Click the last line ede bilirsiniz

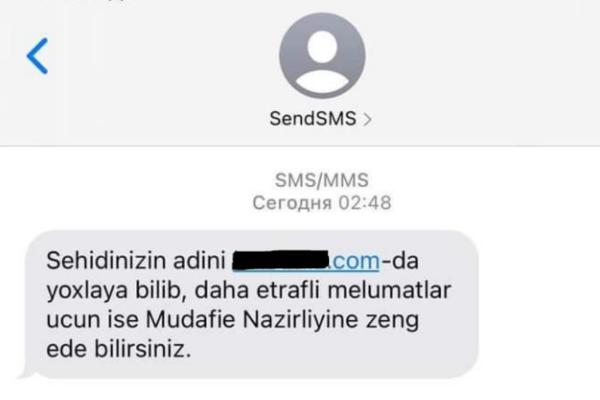pyautogui.click(x=119, y=349)
